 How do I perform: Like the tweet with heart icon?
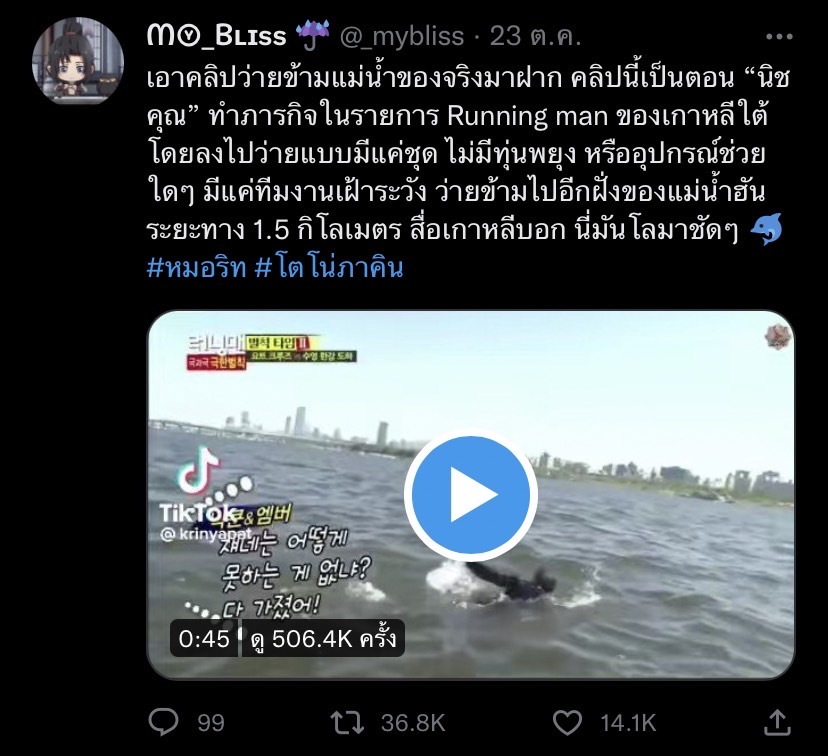[x=567, y=723]
